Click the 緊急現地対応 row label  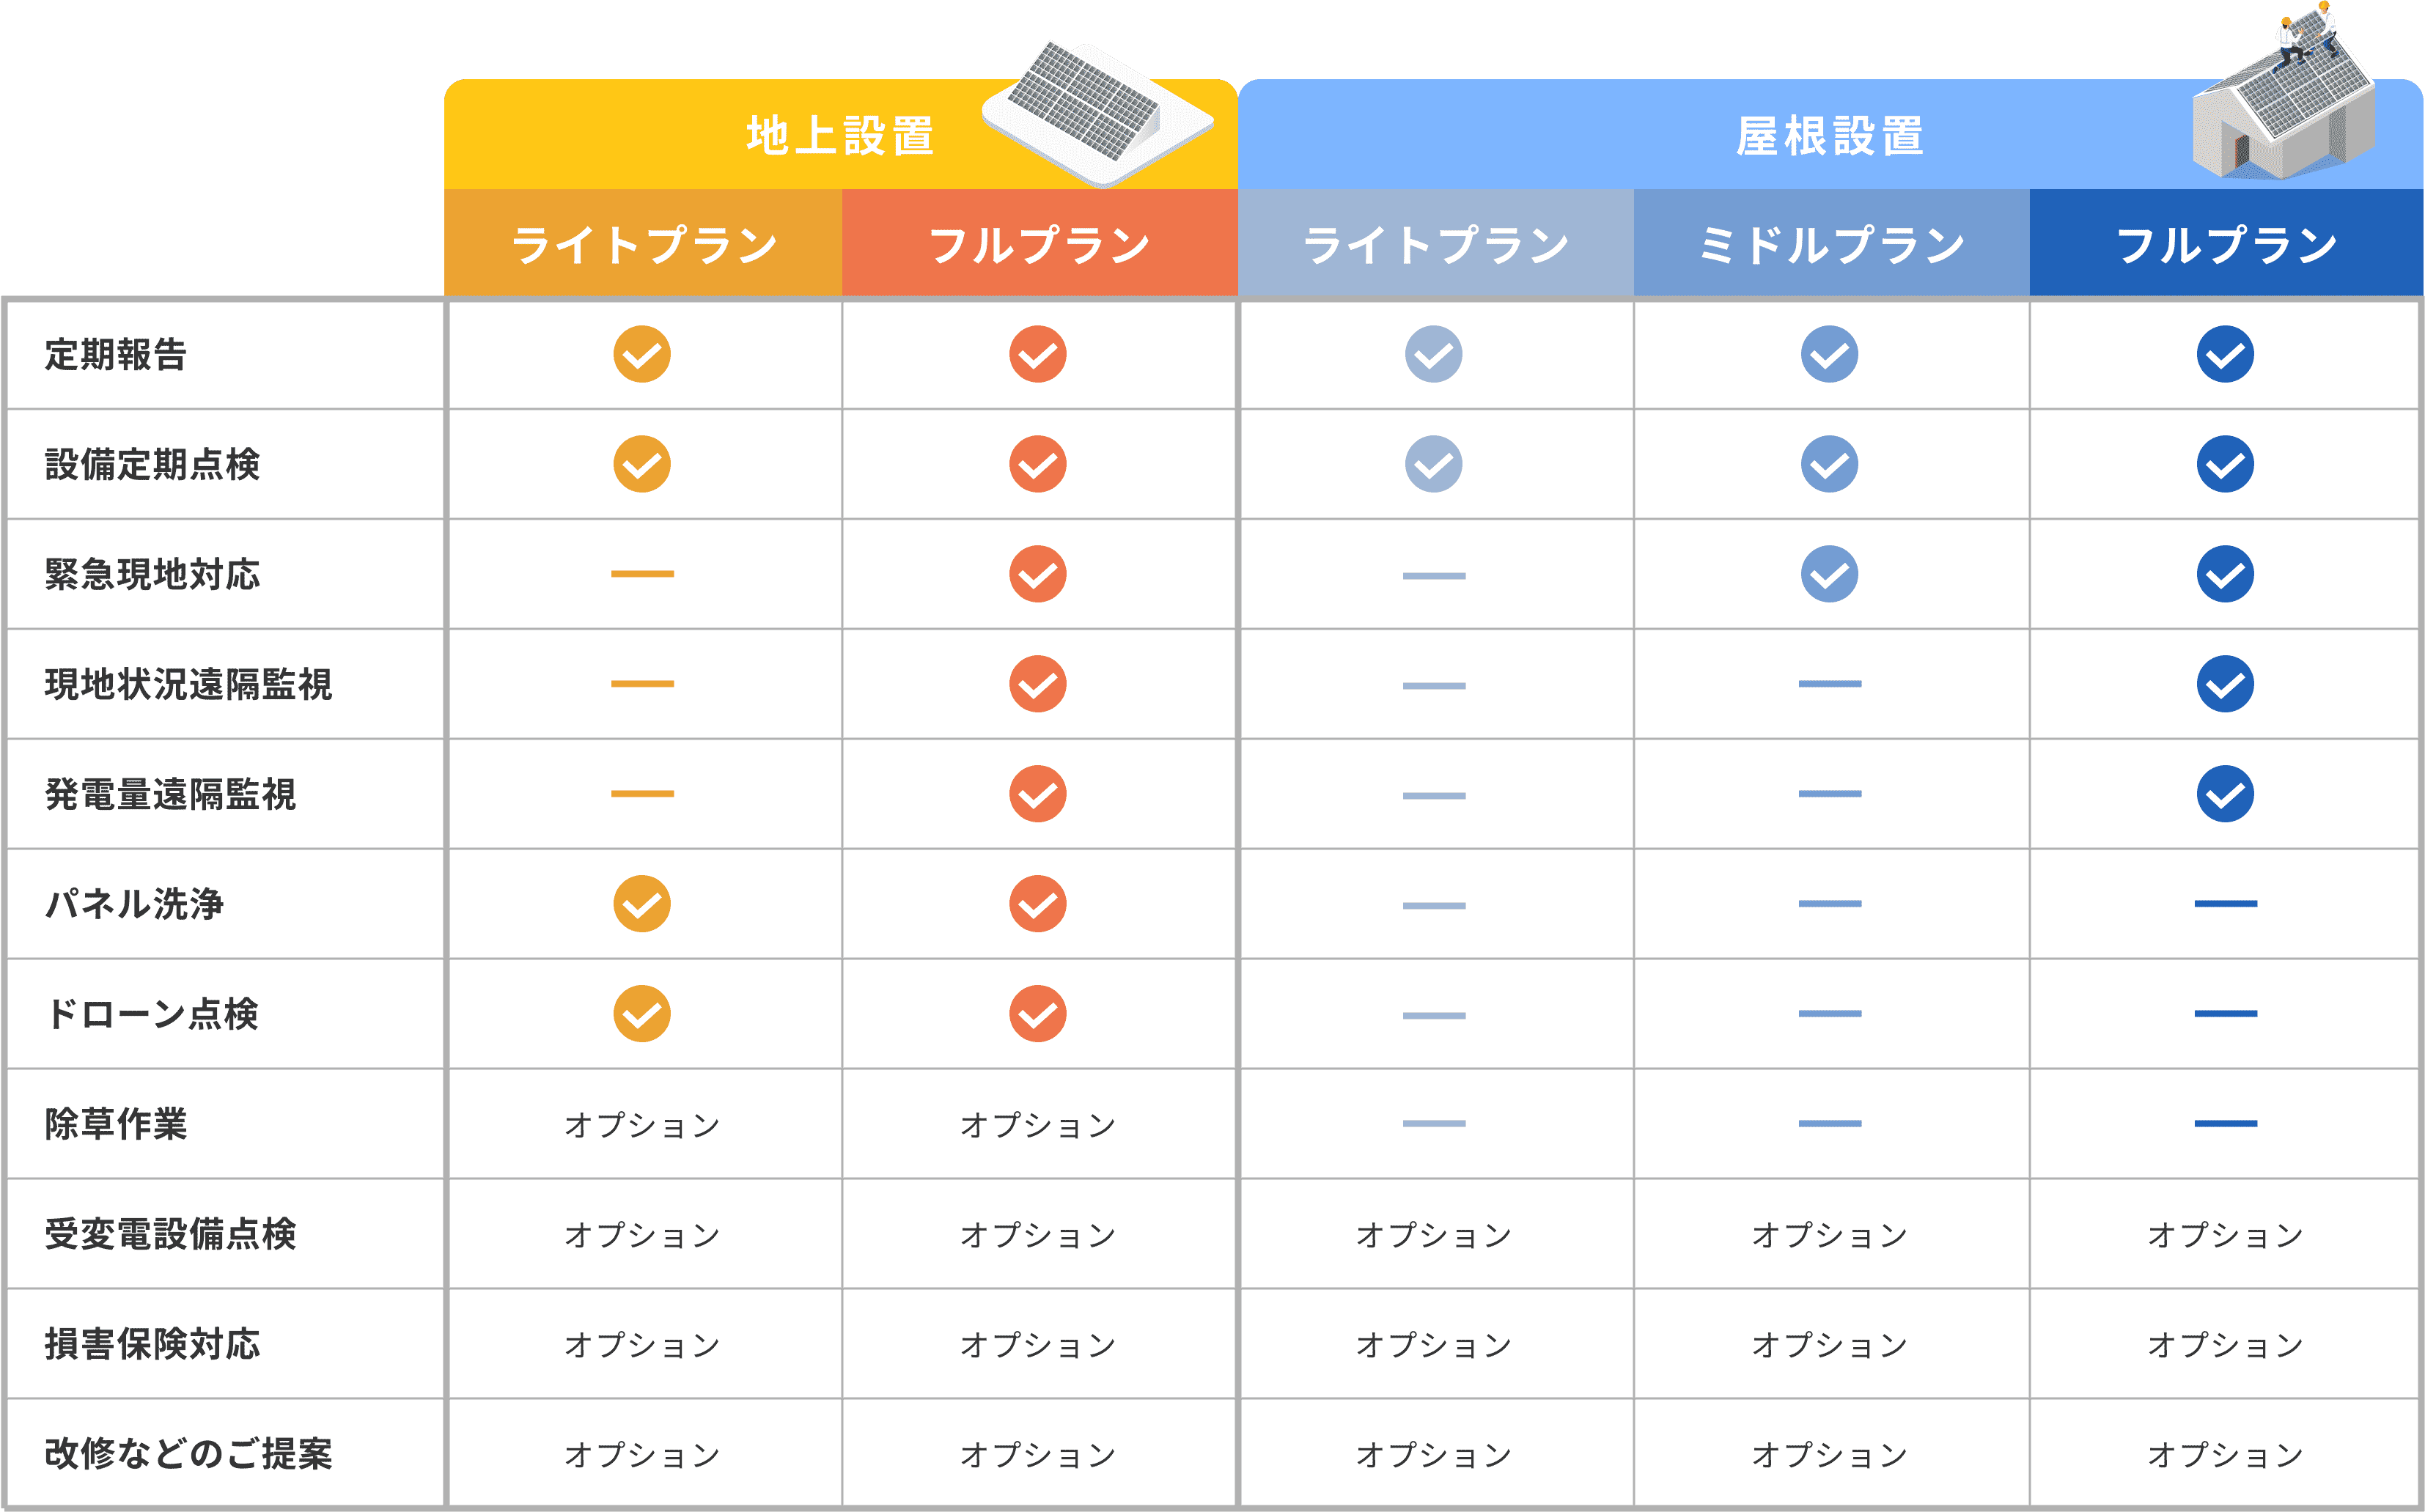152,574
